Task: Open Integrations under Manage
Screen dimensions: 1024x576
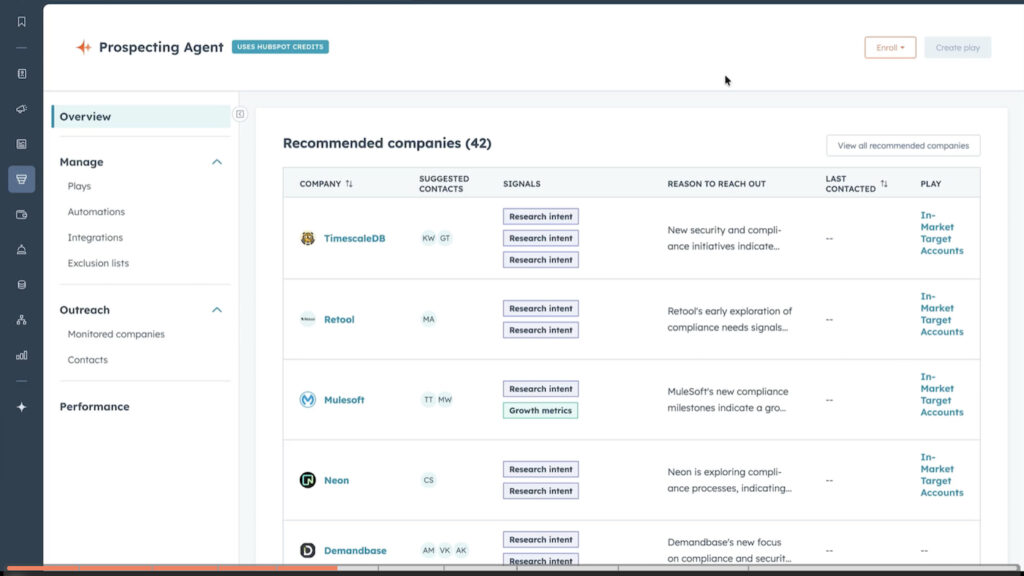Action: [x=95, y=238]
